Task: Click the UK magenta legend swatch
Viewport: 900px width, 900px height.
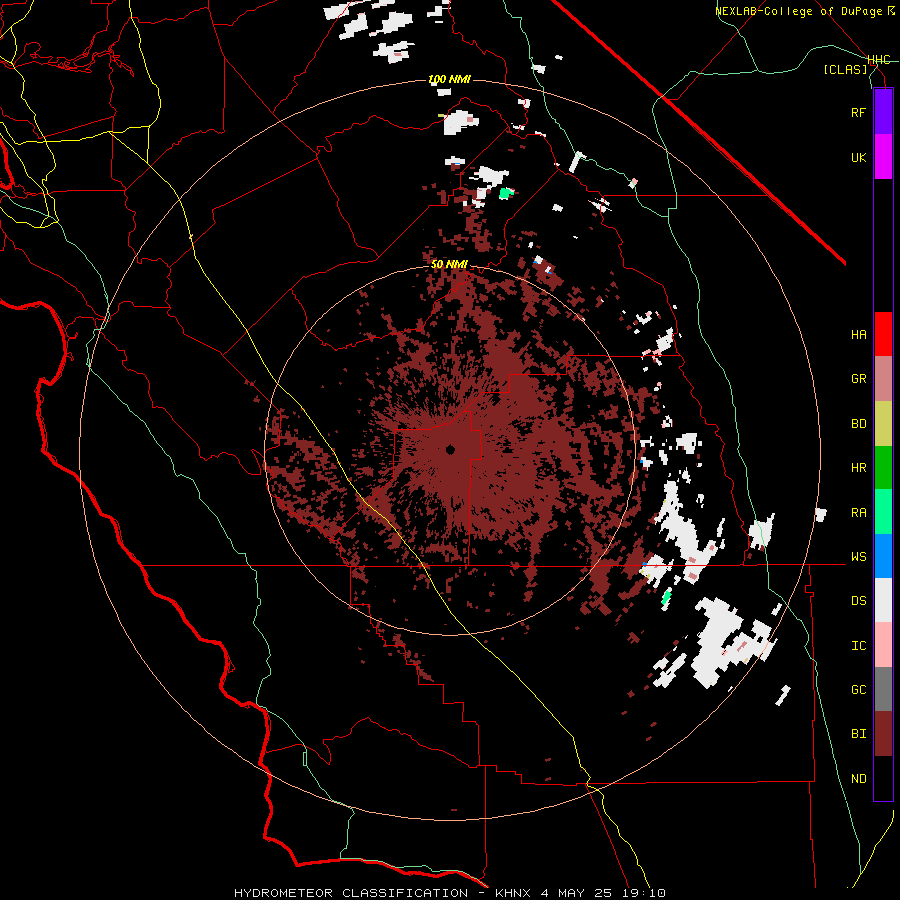Action: click(x=883, y=157)
